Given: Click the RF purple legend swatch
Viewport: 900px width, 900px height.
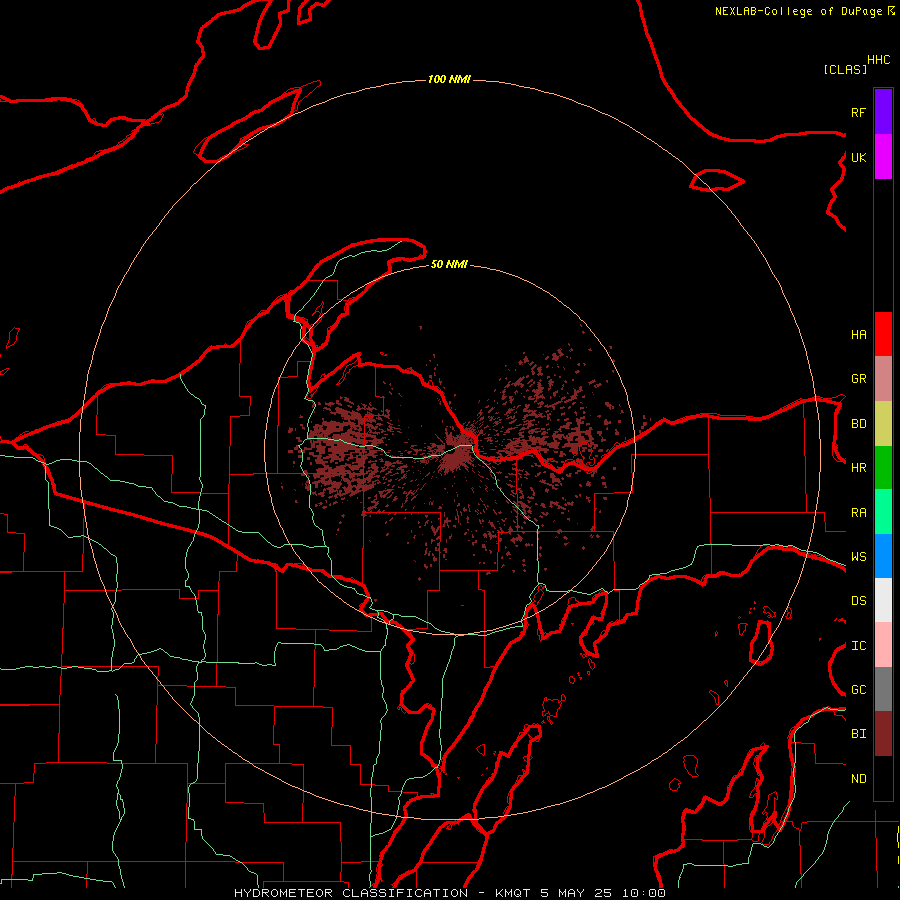Looking at the screenshot, I should point(883,112).
